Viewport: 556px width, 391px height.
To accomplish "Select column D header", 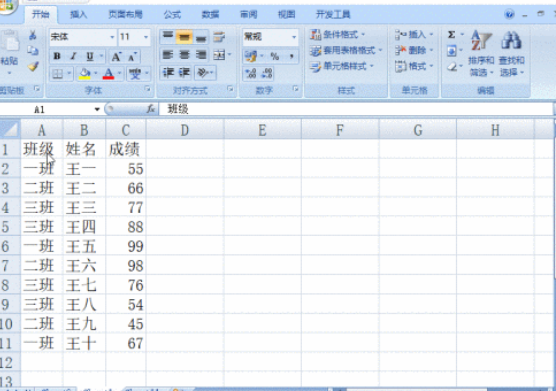I will [185, 130].
